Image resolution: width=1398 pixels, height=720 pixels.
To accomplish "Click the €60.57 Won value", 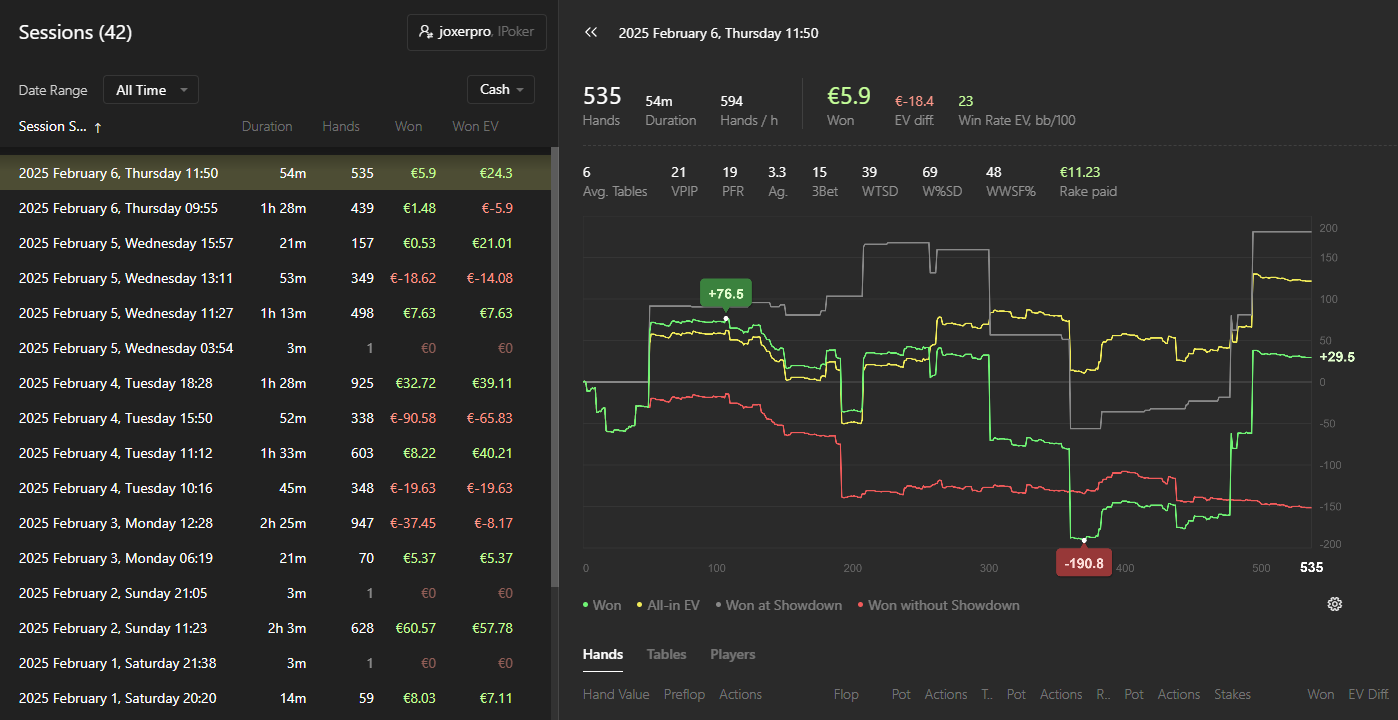I will click(414, 628).
